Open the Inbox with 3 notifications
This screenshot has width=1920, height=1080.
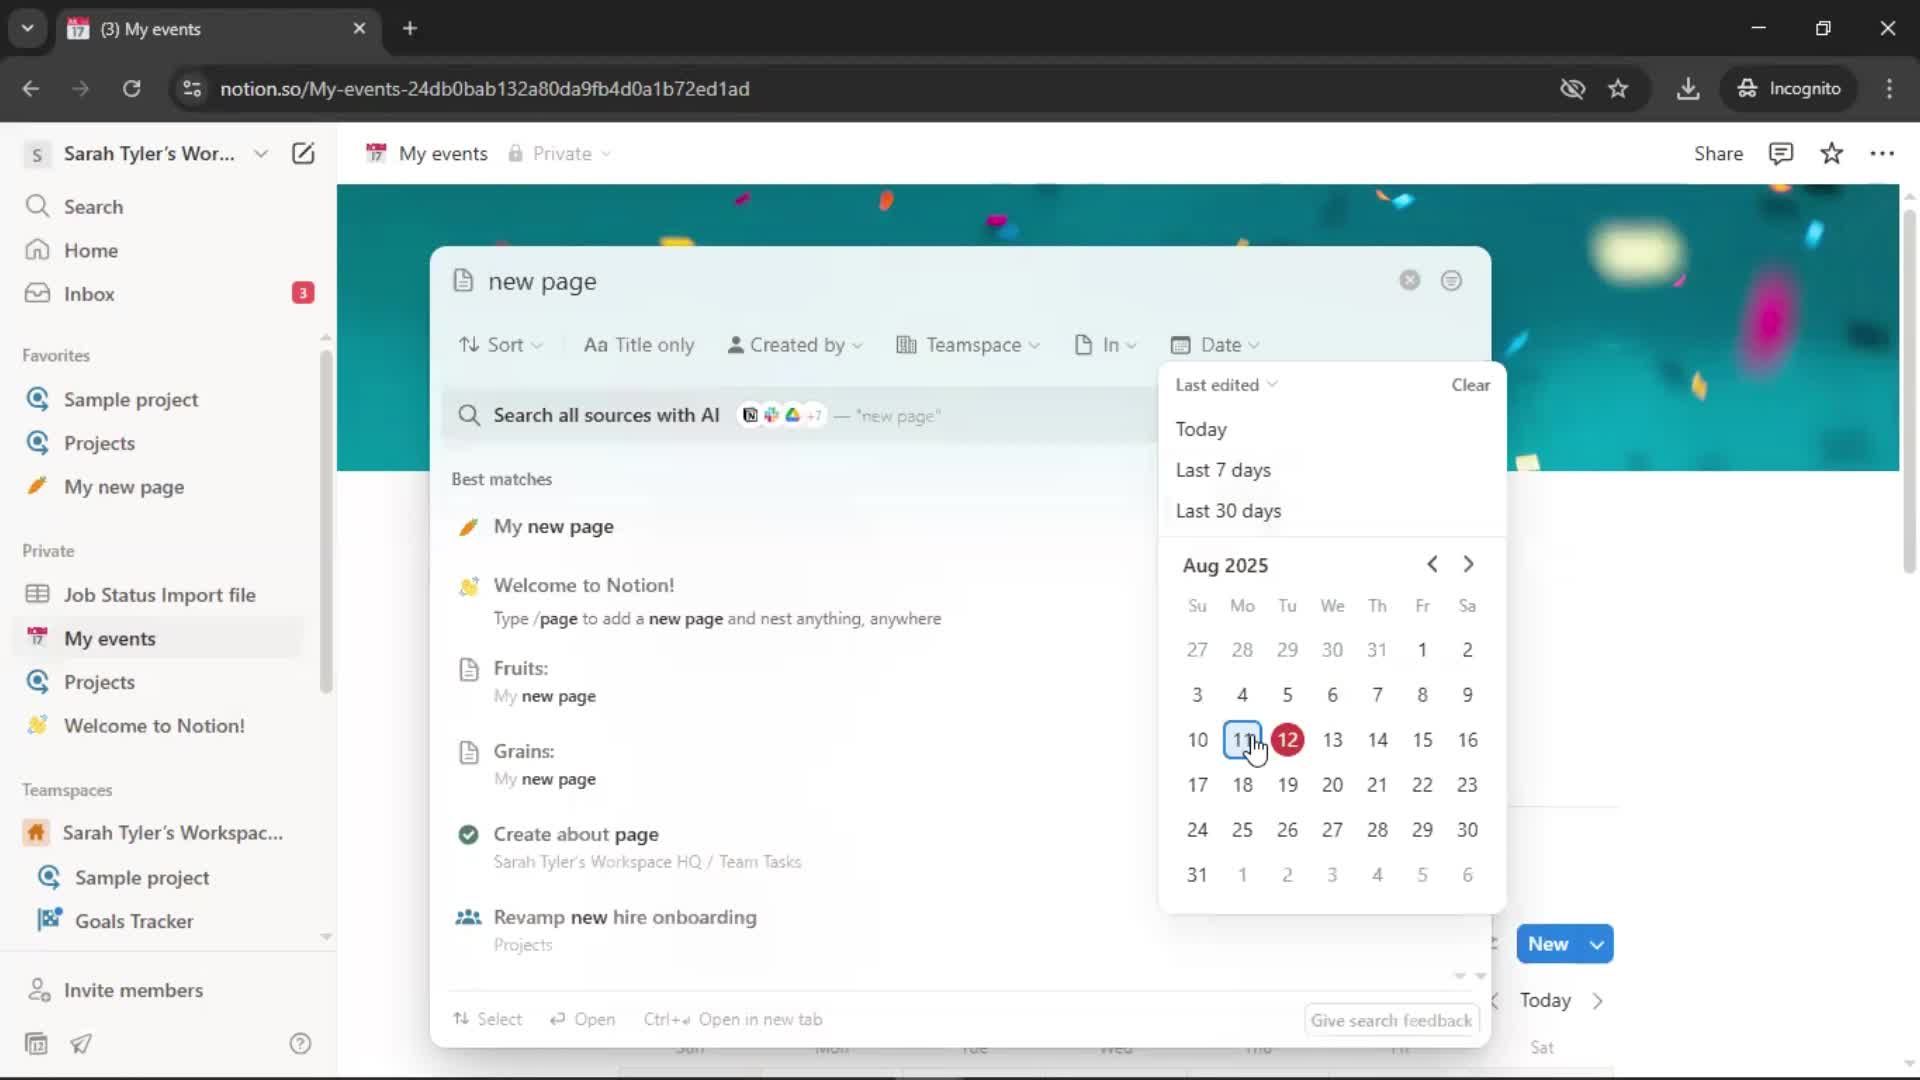90,294
